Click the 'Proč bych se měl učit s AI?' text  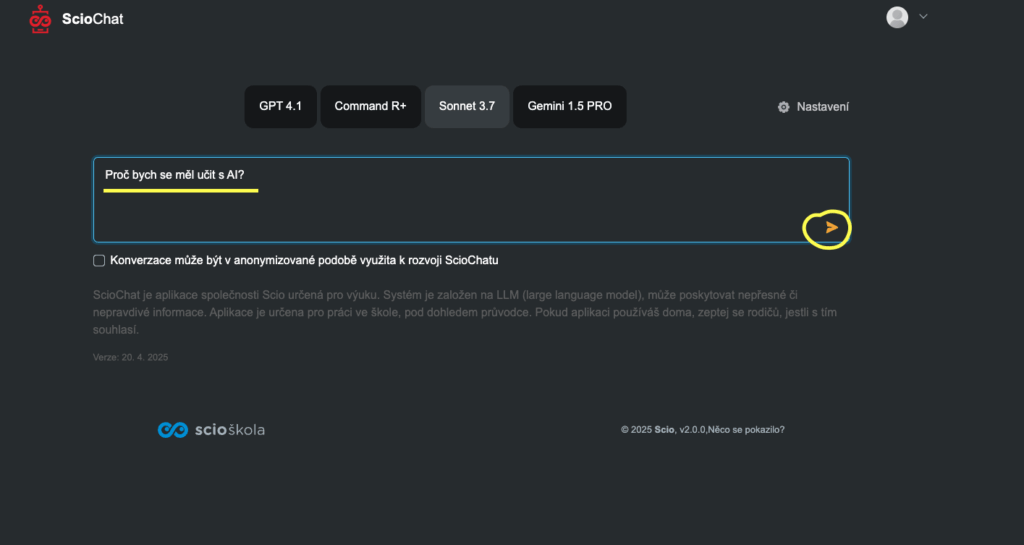[174, 175]
